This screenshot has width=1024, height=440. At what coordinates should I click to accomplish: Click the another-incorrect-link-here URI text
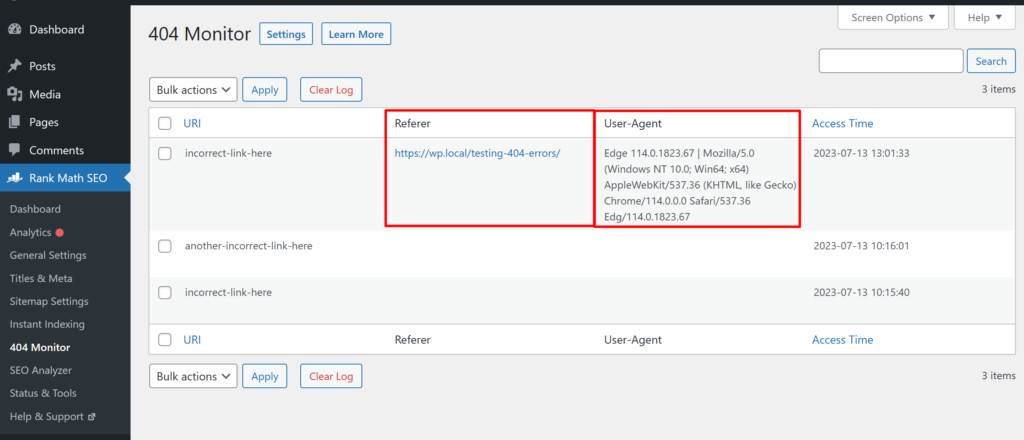pos(249,246)
